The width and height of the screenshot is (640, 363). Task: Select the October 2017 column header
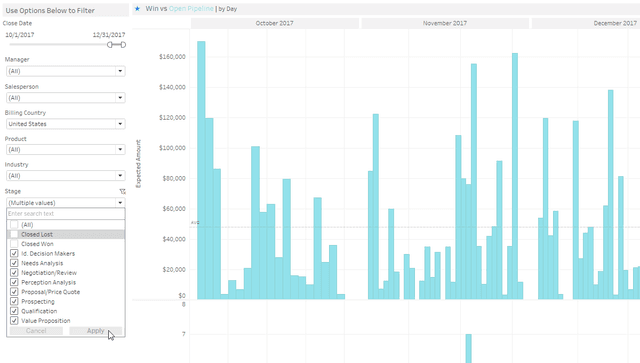275,23
